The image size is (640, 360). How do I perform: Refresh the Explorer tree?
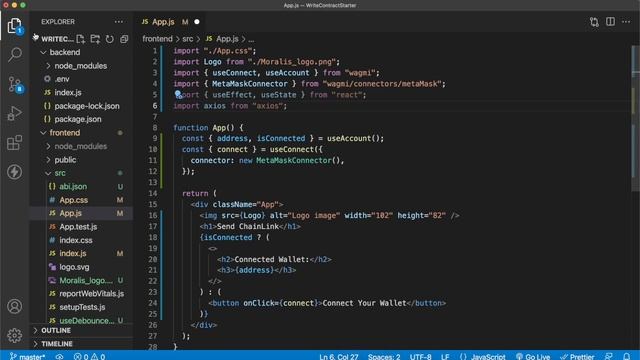pyautogui.click(x=109, y=39)
